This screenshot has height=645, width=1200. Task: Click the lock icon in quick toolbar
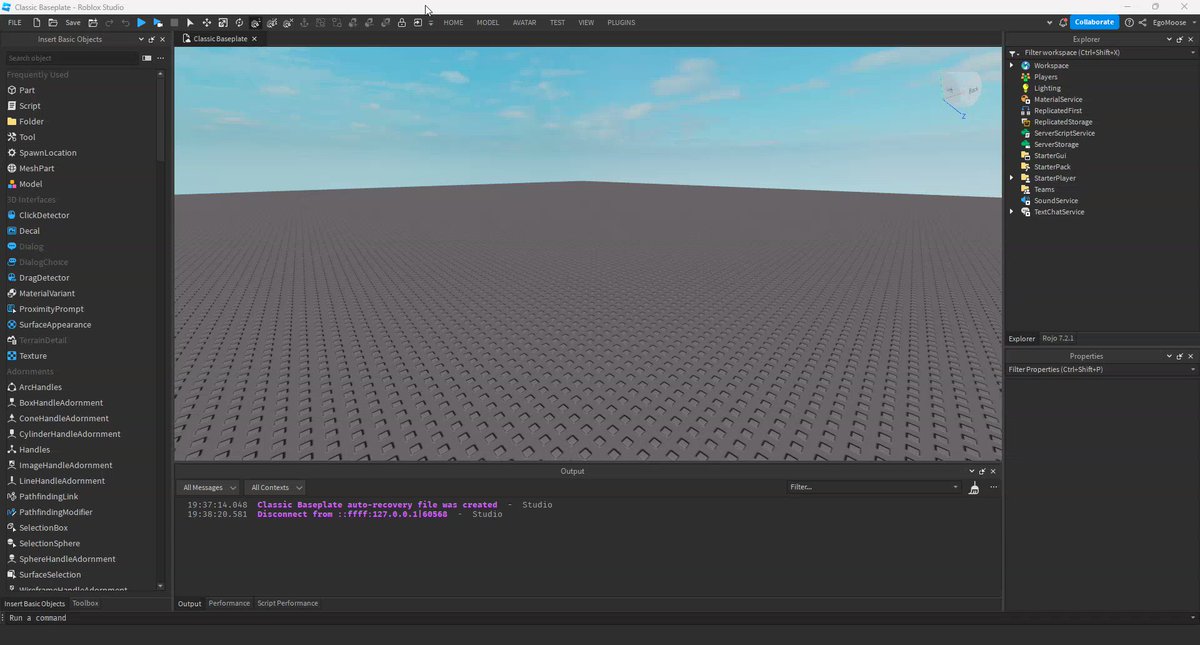pyautogui.click(x=401, y=22)
